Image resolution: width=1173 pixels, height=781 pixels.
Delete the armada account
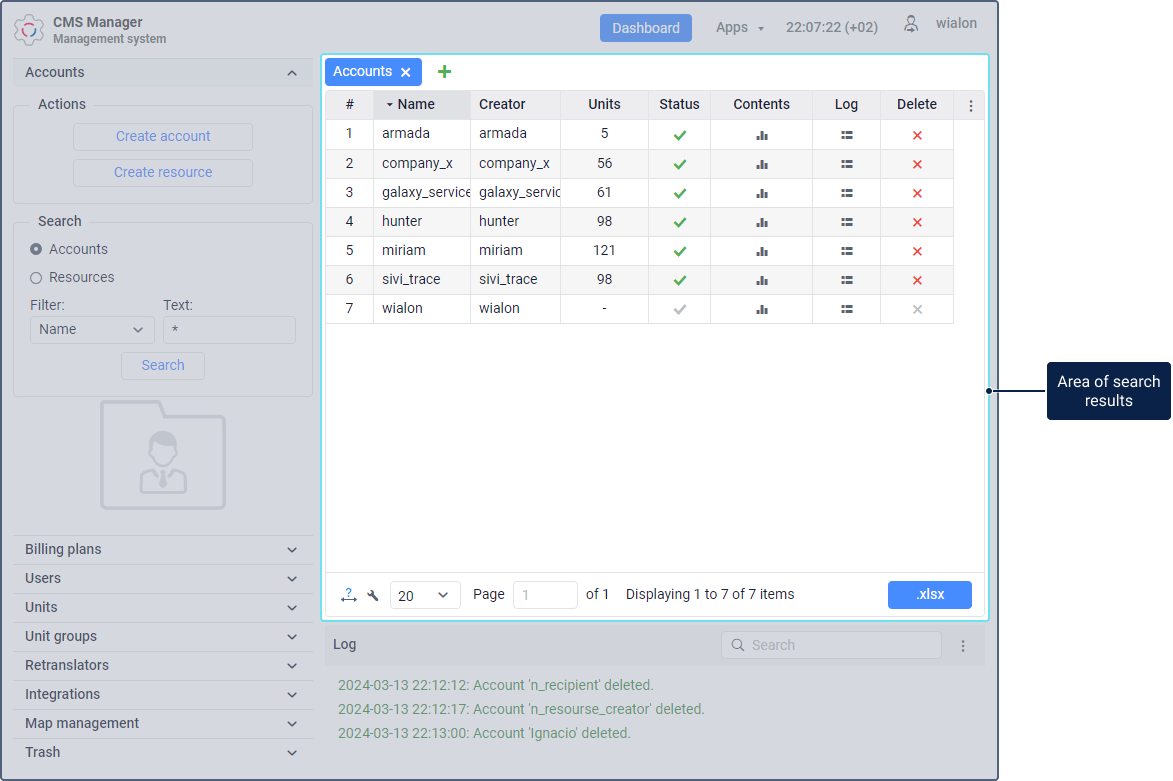point(917,135)
